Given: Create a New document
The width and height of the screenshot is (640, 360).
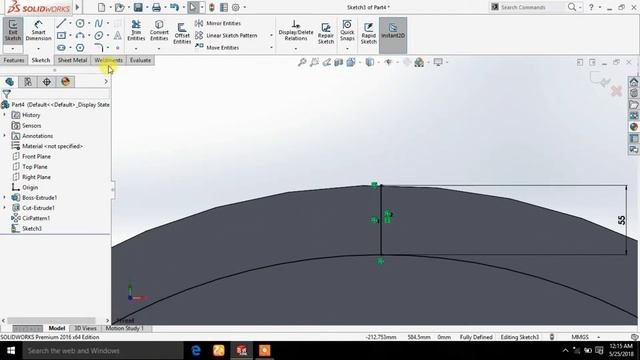Looking at the screenshot, I should (101, 7).
